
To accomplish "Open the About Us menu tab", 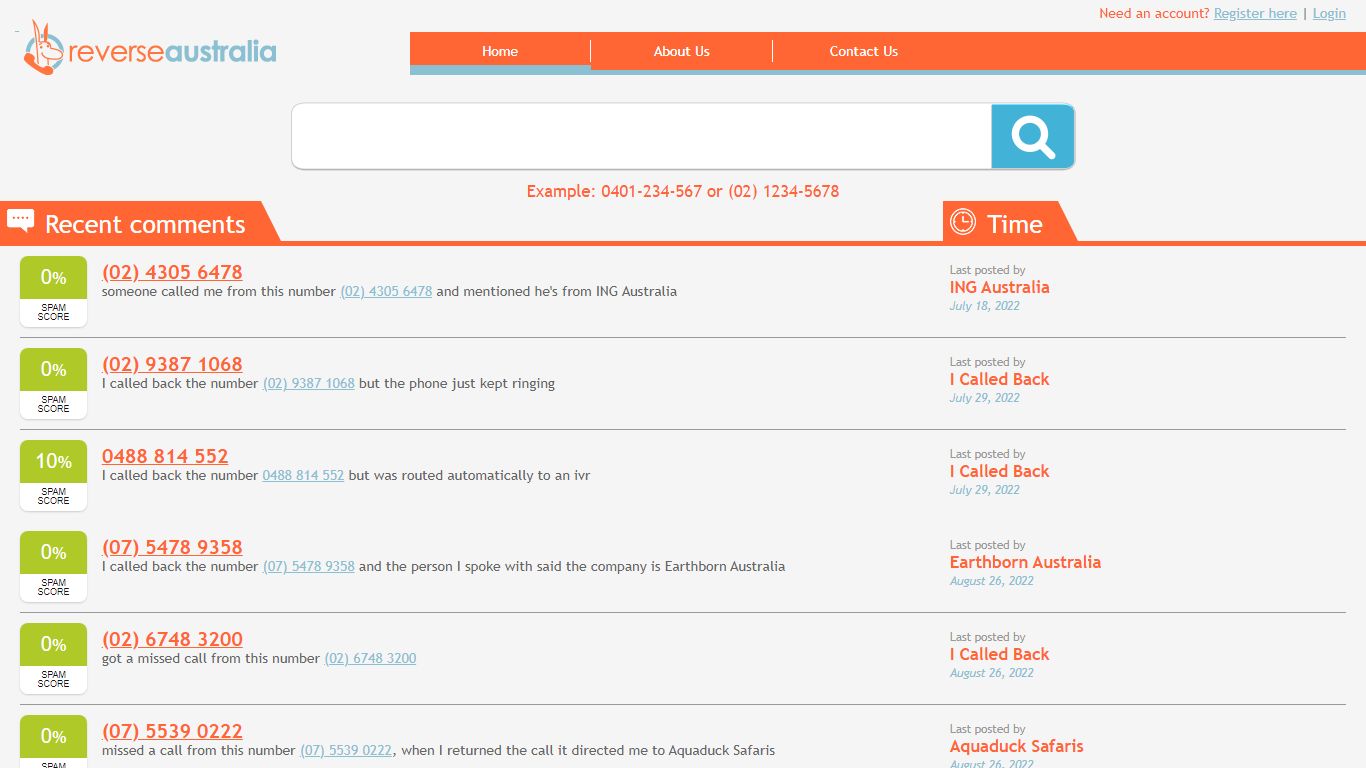I will pos(682,51).
